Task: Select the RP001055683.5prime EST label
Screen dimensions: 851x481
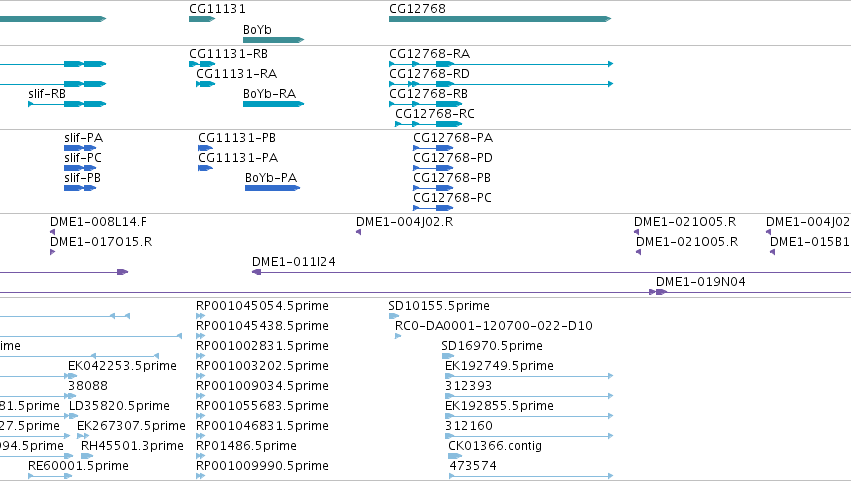Action: [x=263, y=407]
